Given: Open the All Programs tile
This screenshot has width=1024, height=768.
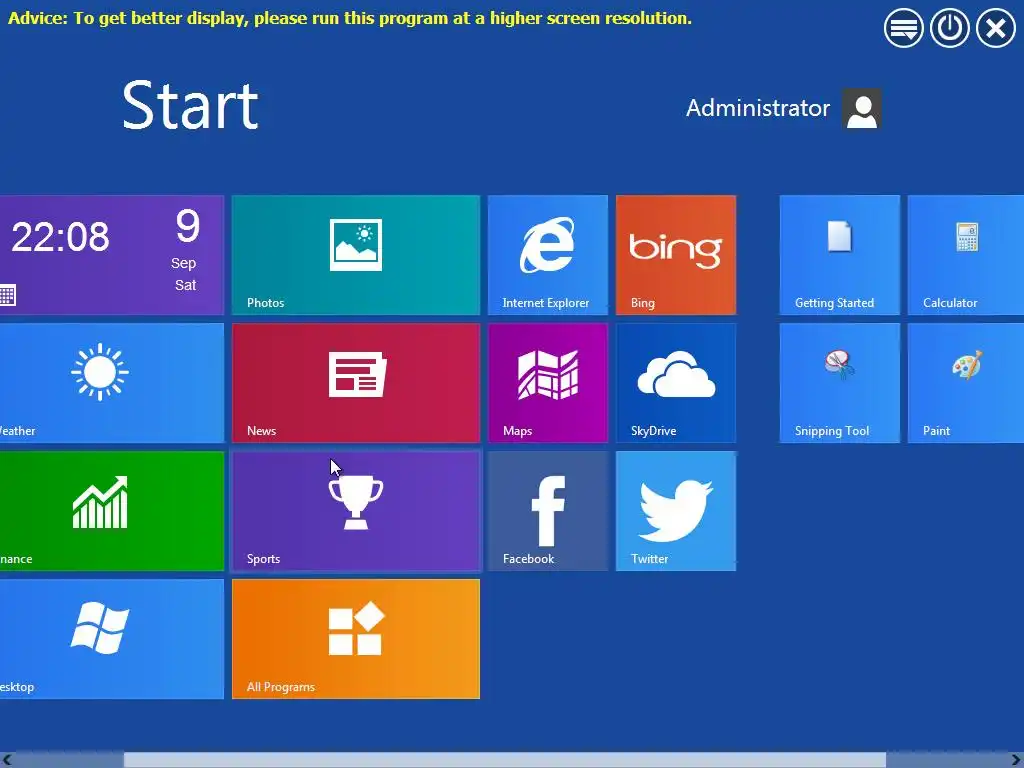Looking at the screenshot, I should (356, 639).
